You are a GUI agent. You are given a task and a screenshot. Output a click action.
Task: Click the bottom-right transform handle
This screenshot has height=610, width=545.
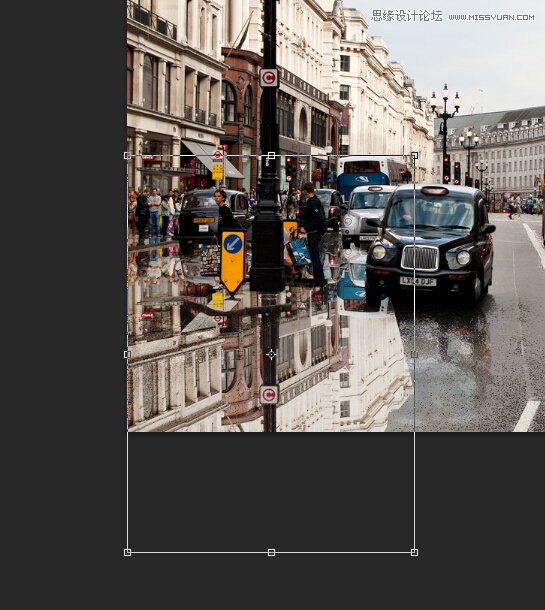415,552
